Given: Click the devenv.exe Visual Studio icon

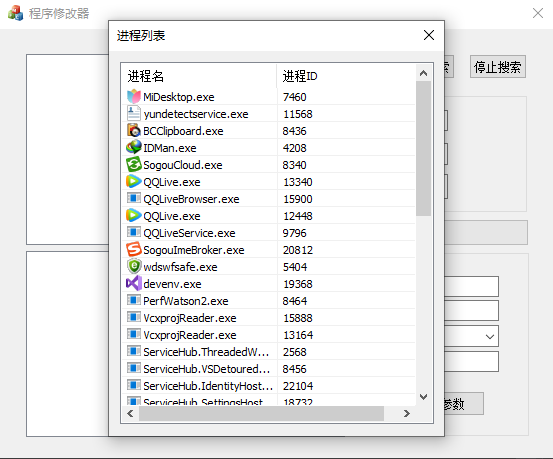Looking at the screenshot, I should (x=134, y=283).
